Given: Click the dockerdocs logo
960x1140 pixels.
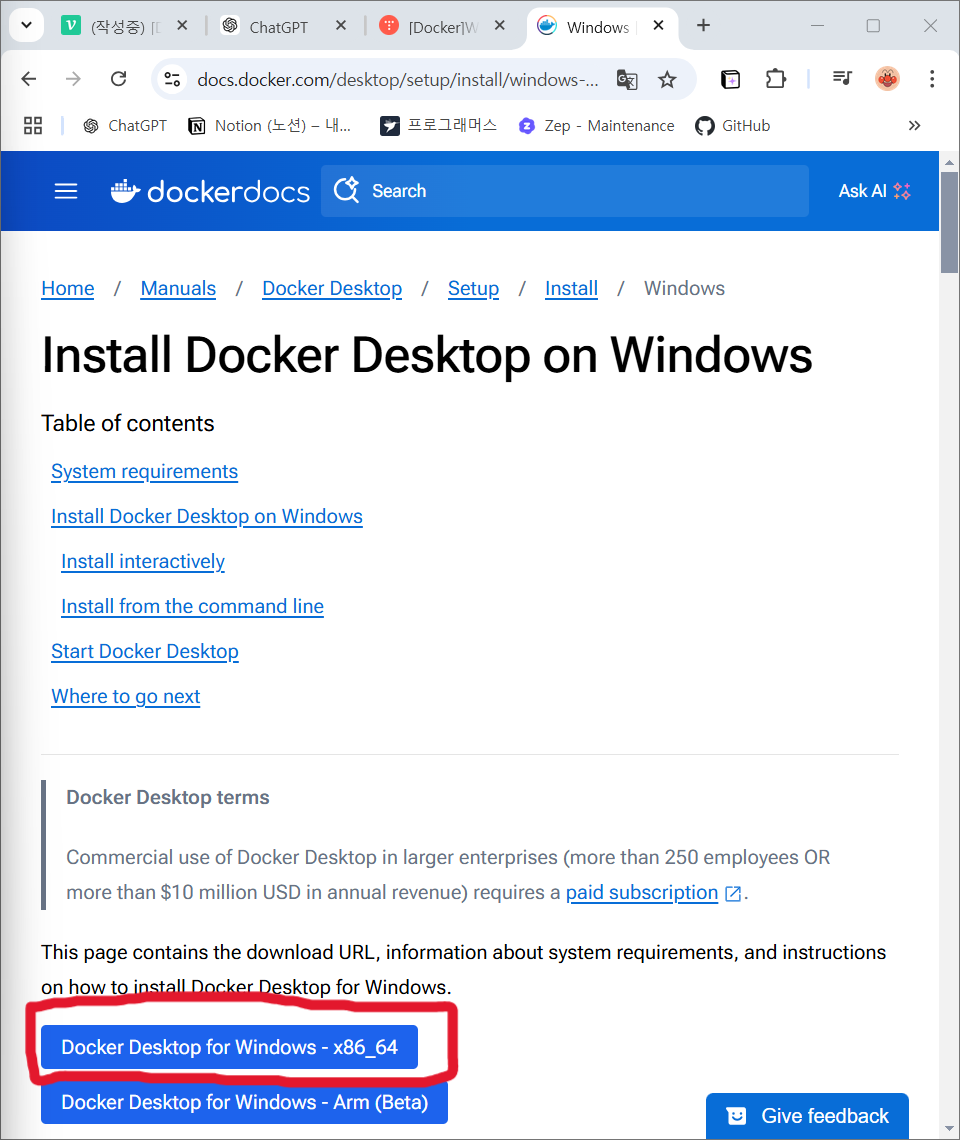Looking at the screenshot, I should point(210,191).
